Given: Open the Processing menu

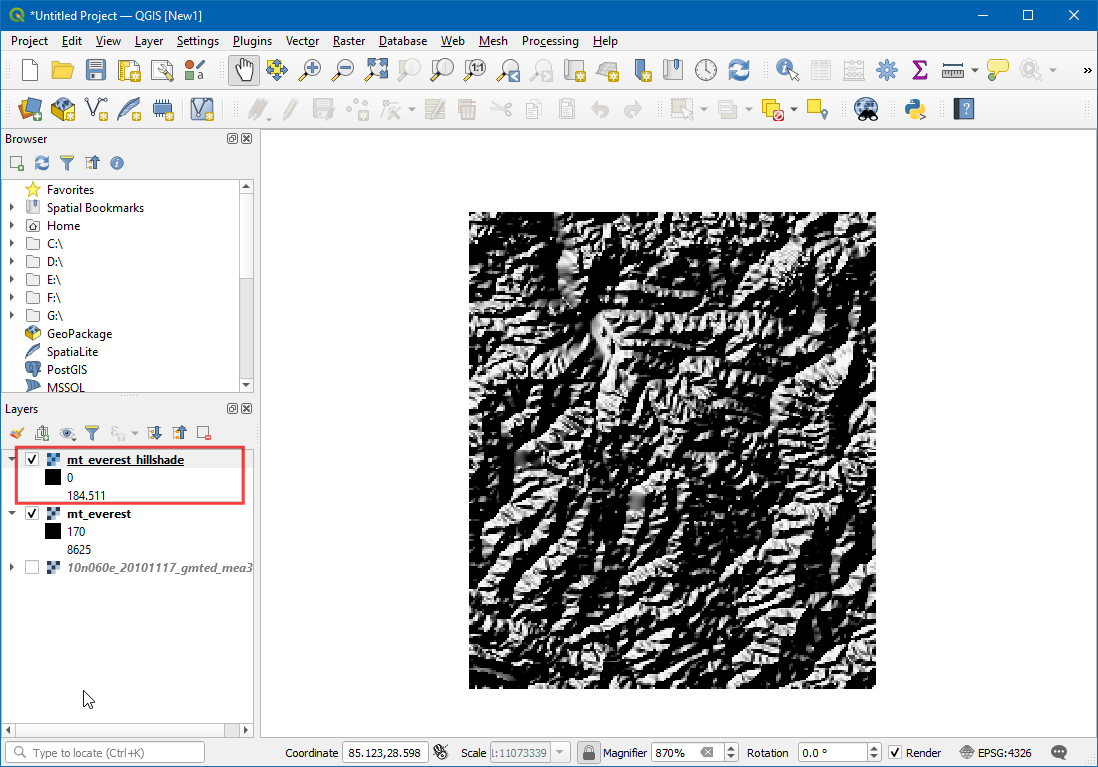Looking at the screenshot, I should click(549, 41).
